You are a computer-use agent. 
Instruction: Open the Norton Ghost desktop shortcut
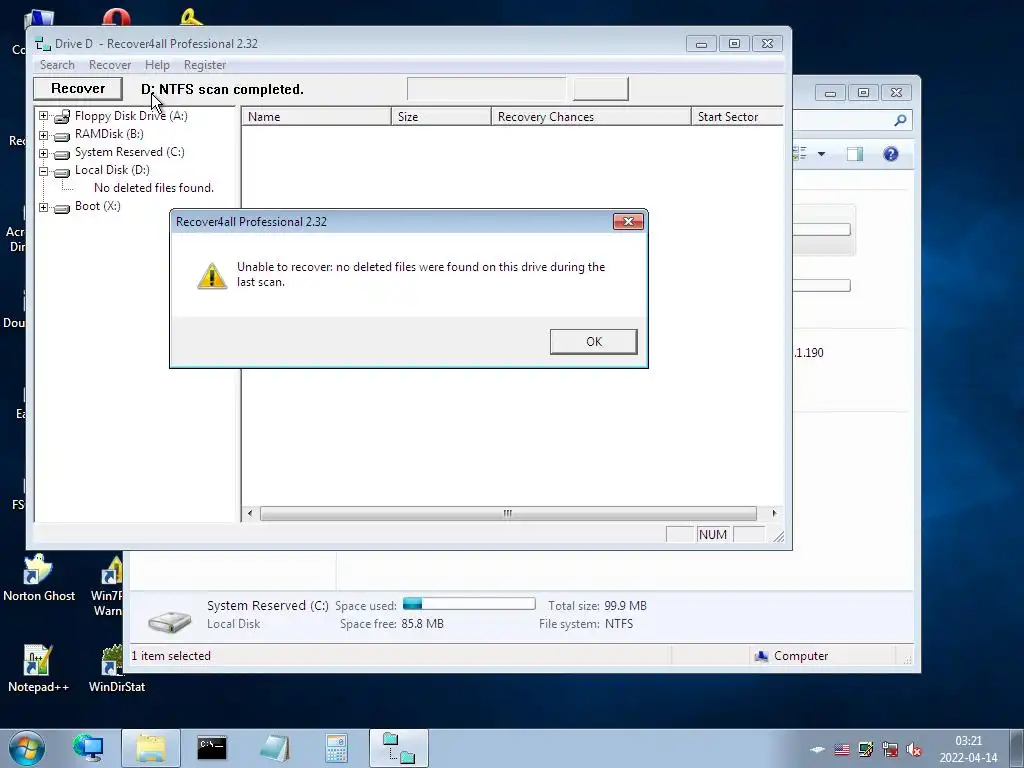point(39,579)
